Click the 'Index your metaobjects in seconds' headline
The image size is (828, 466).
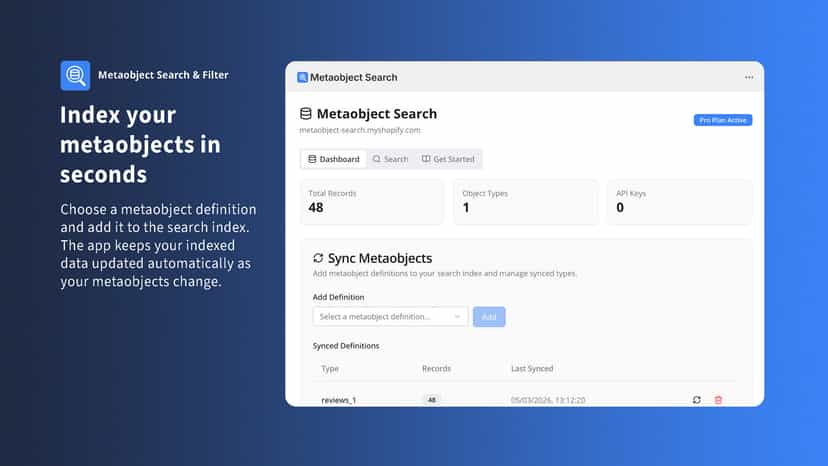coord(140,144)
